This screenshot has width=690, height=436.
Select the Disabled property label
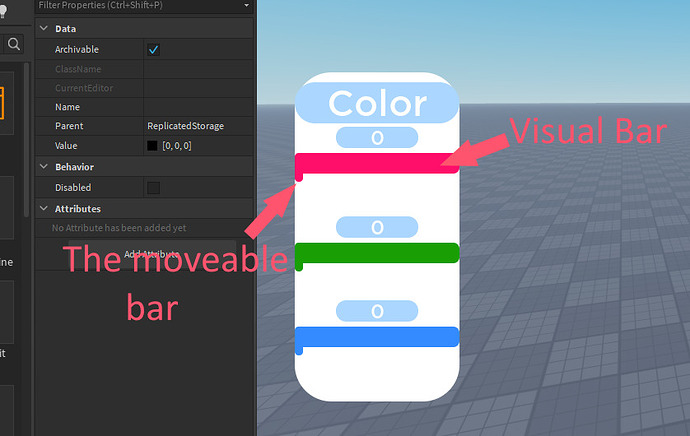73,187
